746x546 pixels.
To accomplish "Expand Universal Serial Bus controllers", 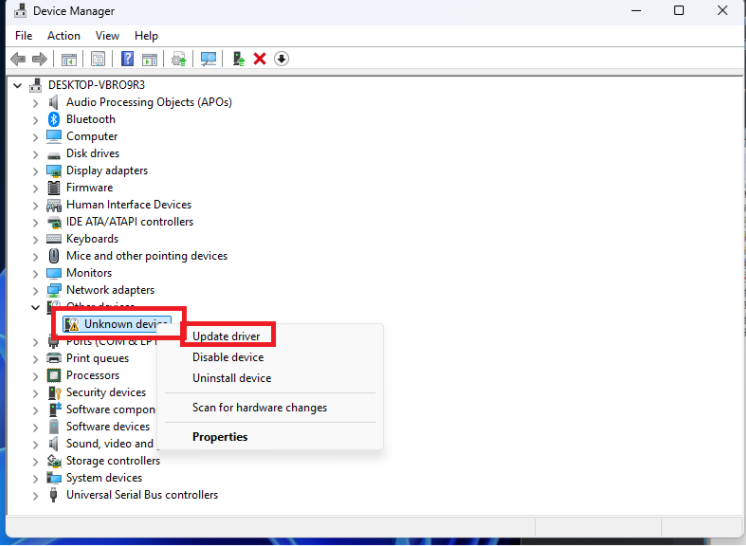I will click(x=37, y=495).
